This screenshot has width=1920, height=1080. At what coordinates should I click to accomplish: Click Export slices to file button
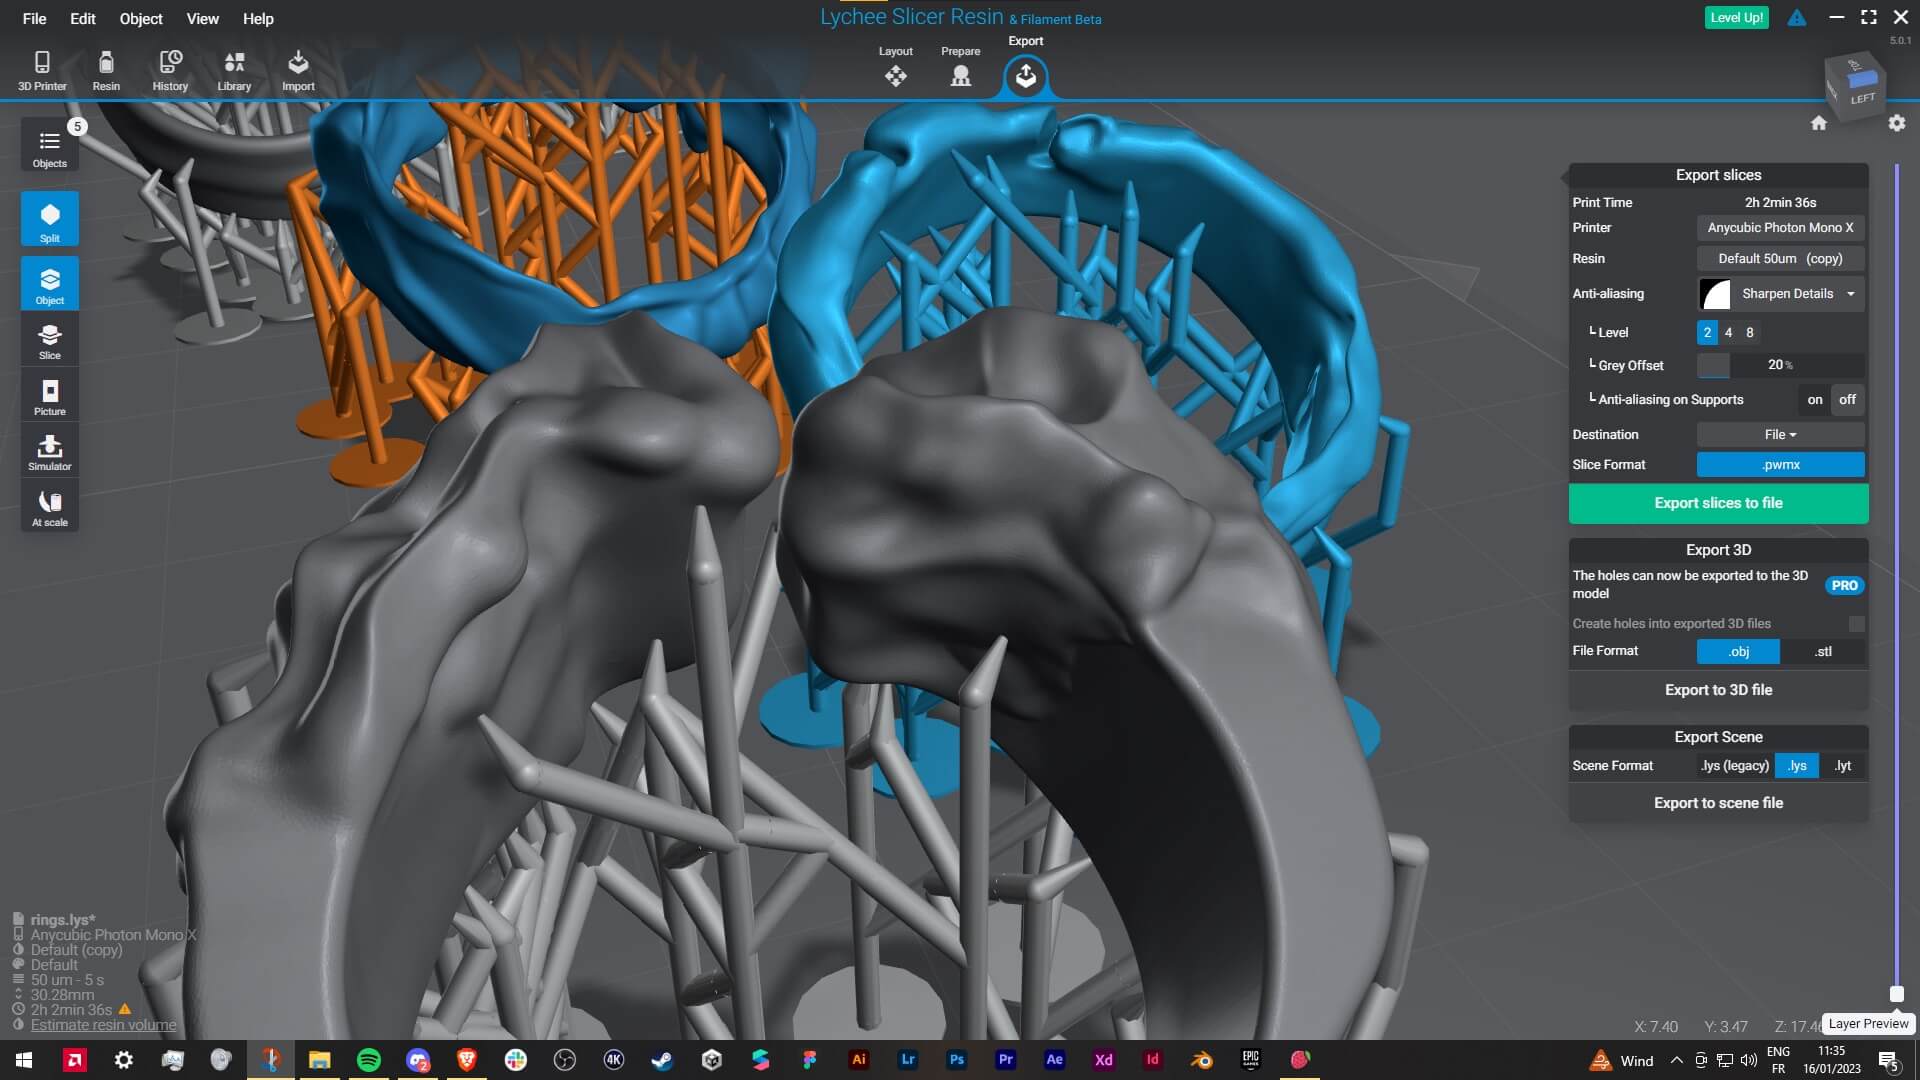click(1718, 504)
